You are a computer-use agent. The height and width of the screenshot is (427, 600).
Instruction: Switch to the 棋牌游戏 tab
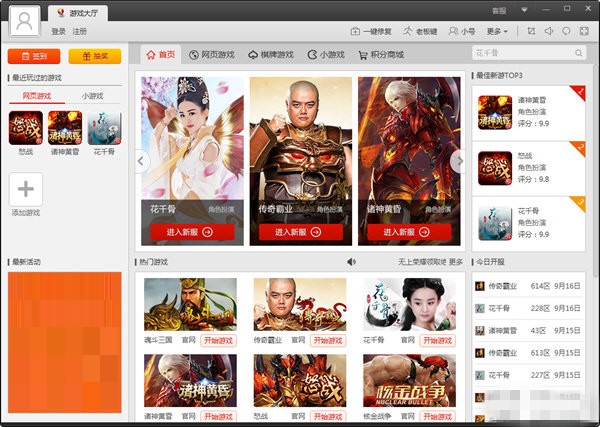[271, 55]
